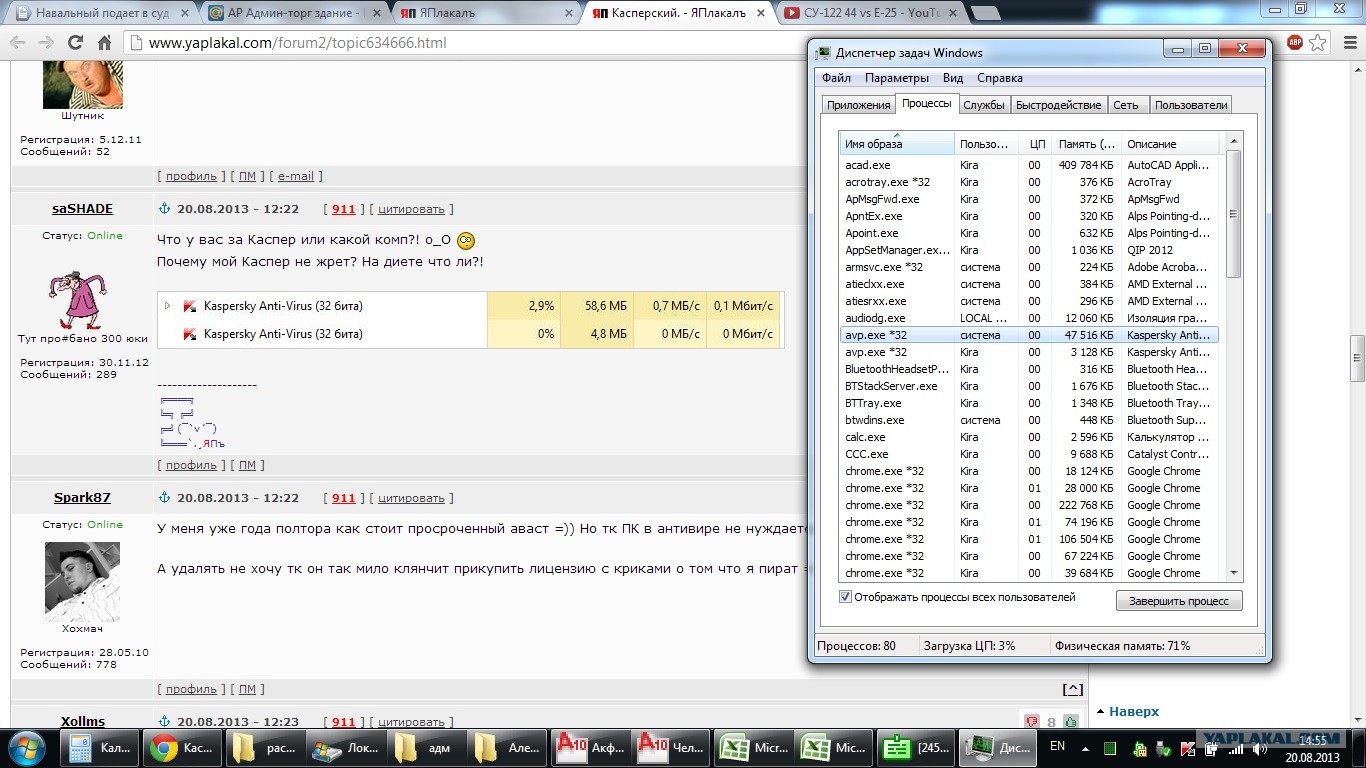The width and height of the screenshot is (1366, 768).
Task: Open the Вид menu in Task Manager
Action: 953,78
